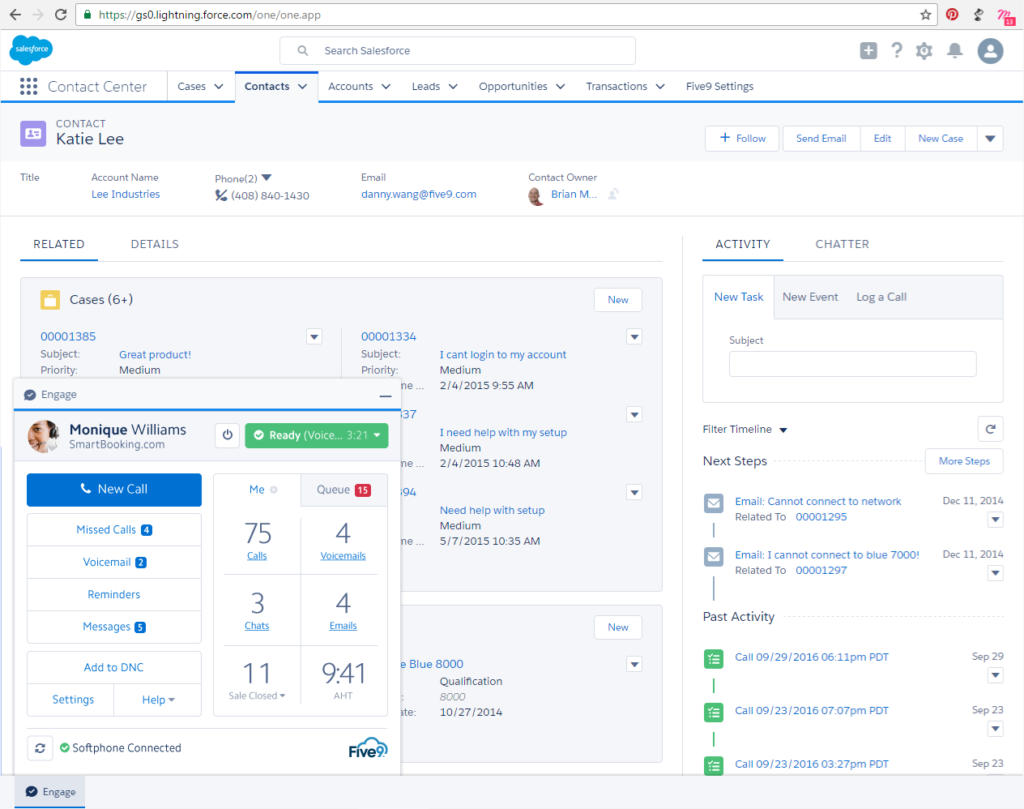1024x809 pixels.
Task: Click inside the Subject field under New Task
Action: (x=852, y=363)
